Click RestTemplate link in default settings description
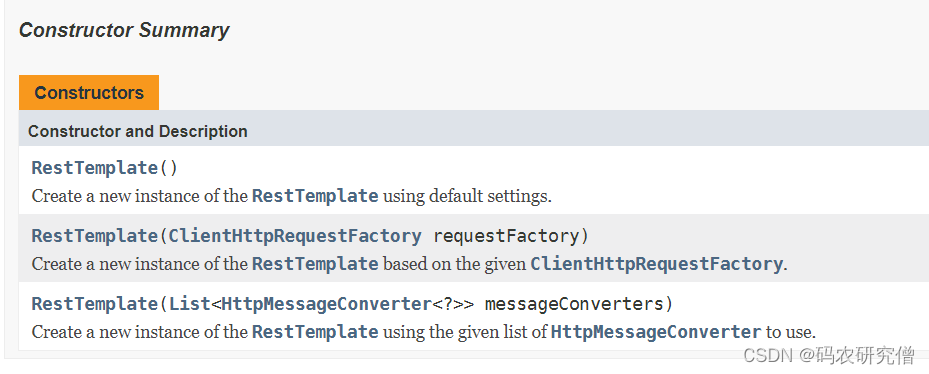Image resolution: width=929 pixels, height=374 pixels. click(x=315, y=196)
